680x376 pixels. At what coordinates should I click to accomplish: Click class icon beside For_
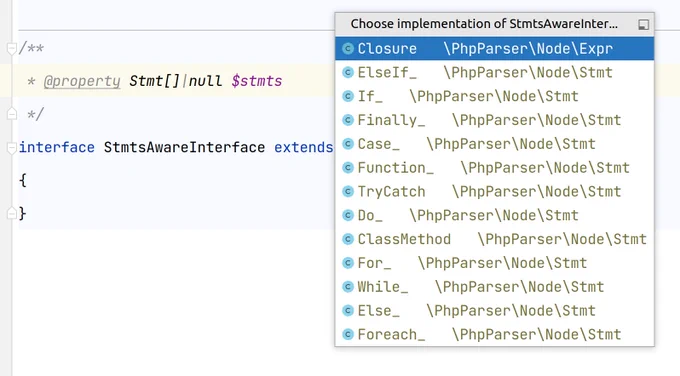(x=348, y=263)
